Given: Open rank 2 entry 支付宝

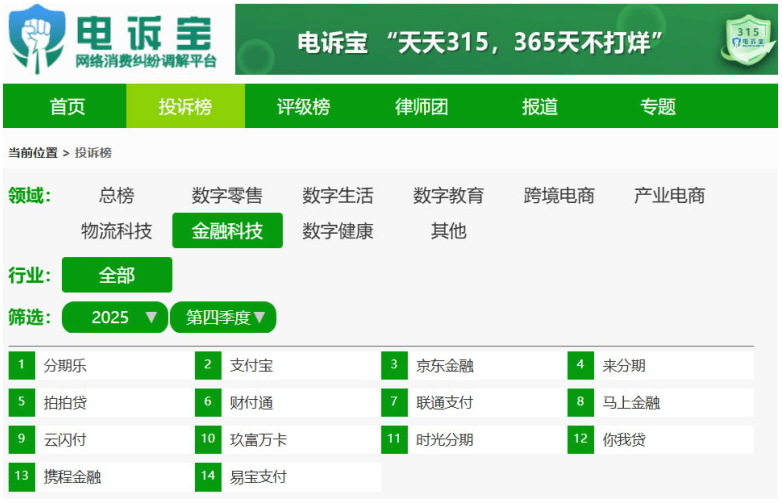Looking at the screenshot, I should pos(288,365).
